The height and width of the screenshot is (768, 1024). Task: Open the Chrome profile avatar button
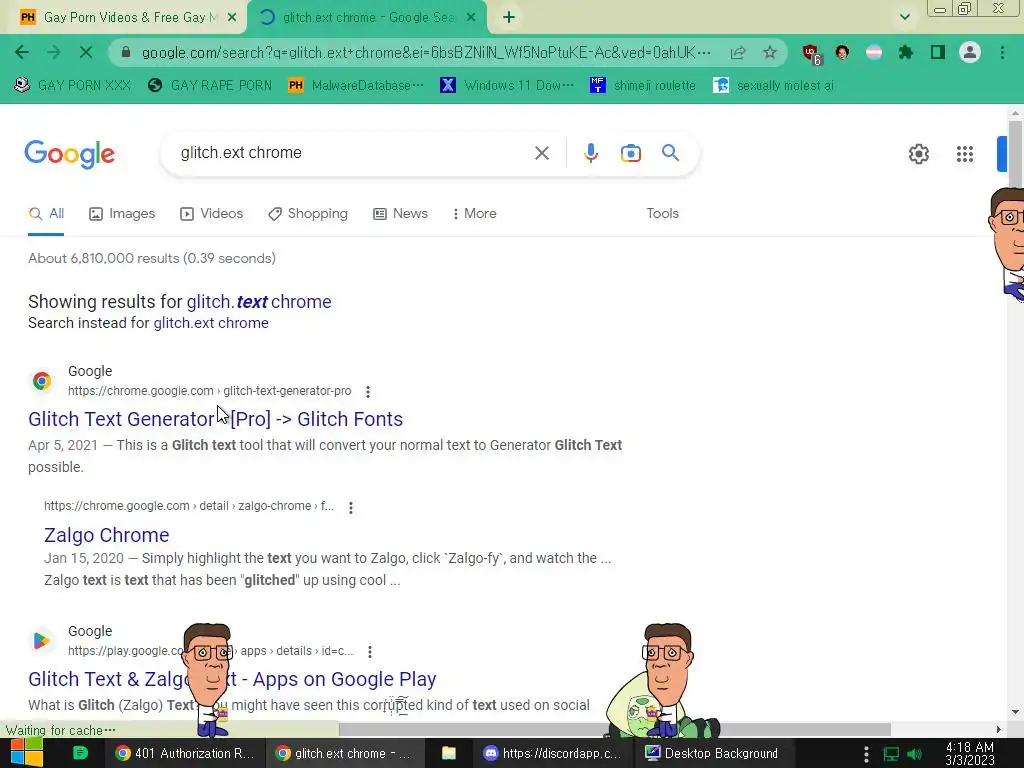[x=970, y=52]
